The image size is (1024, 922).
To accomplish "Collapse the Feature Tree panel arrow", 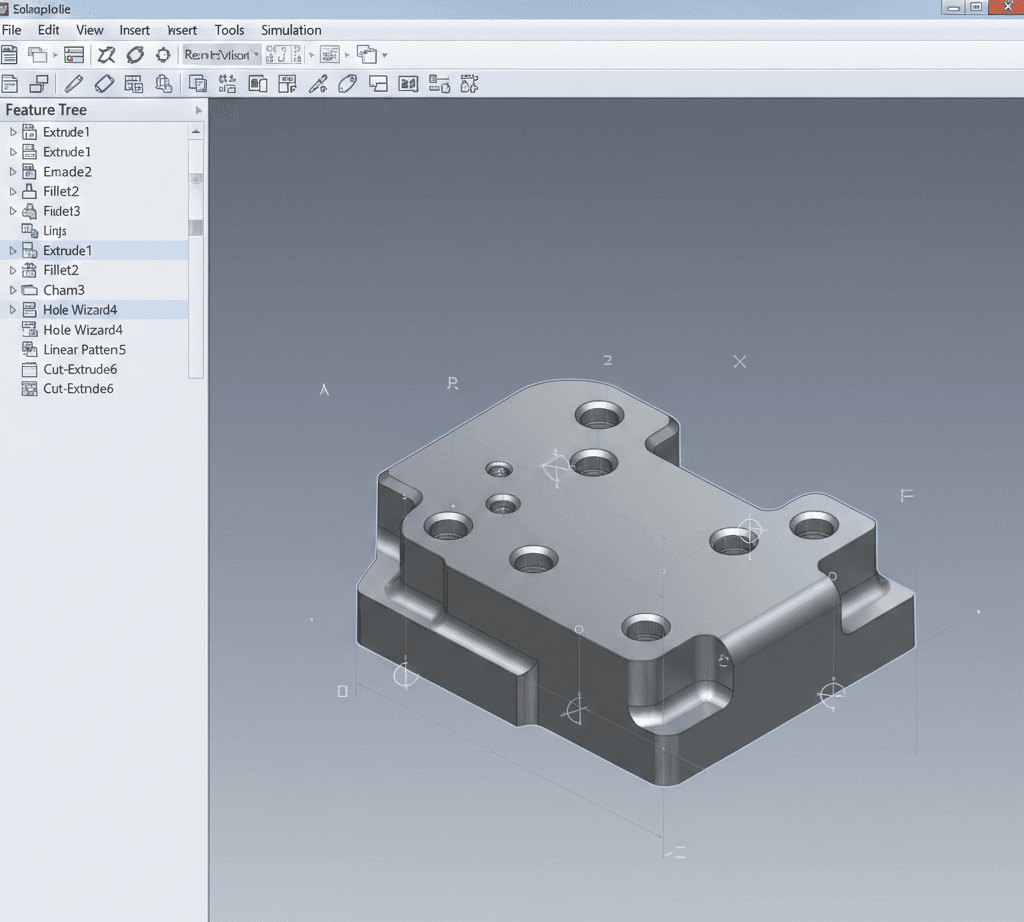I will [198, 110].
